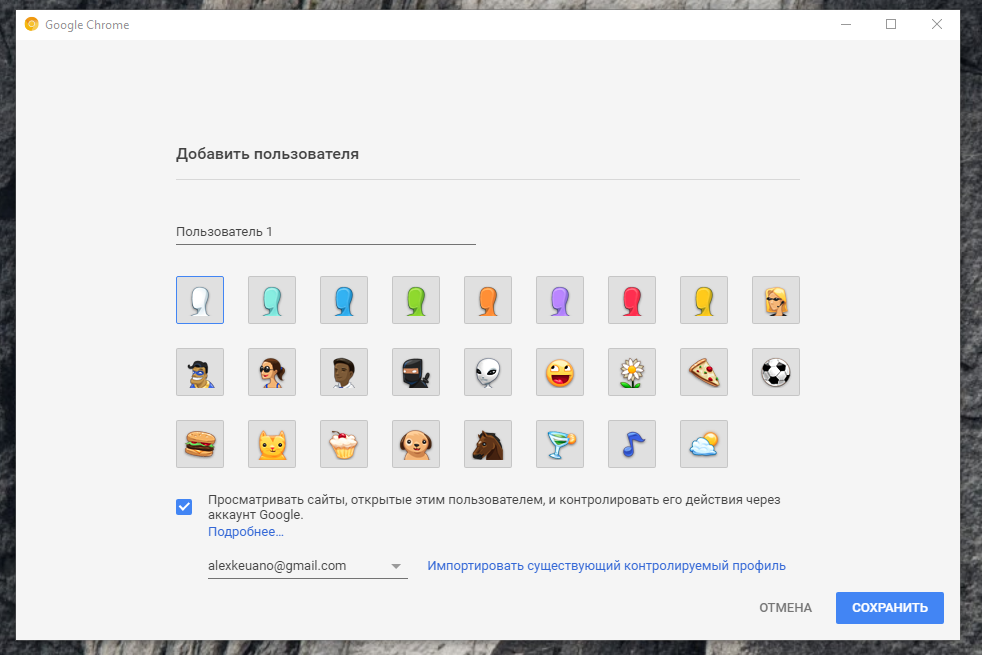Pick the cupcake with cherry avatar
The image size is (982, 655).
[344, 444]
